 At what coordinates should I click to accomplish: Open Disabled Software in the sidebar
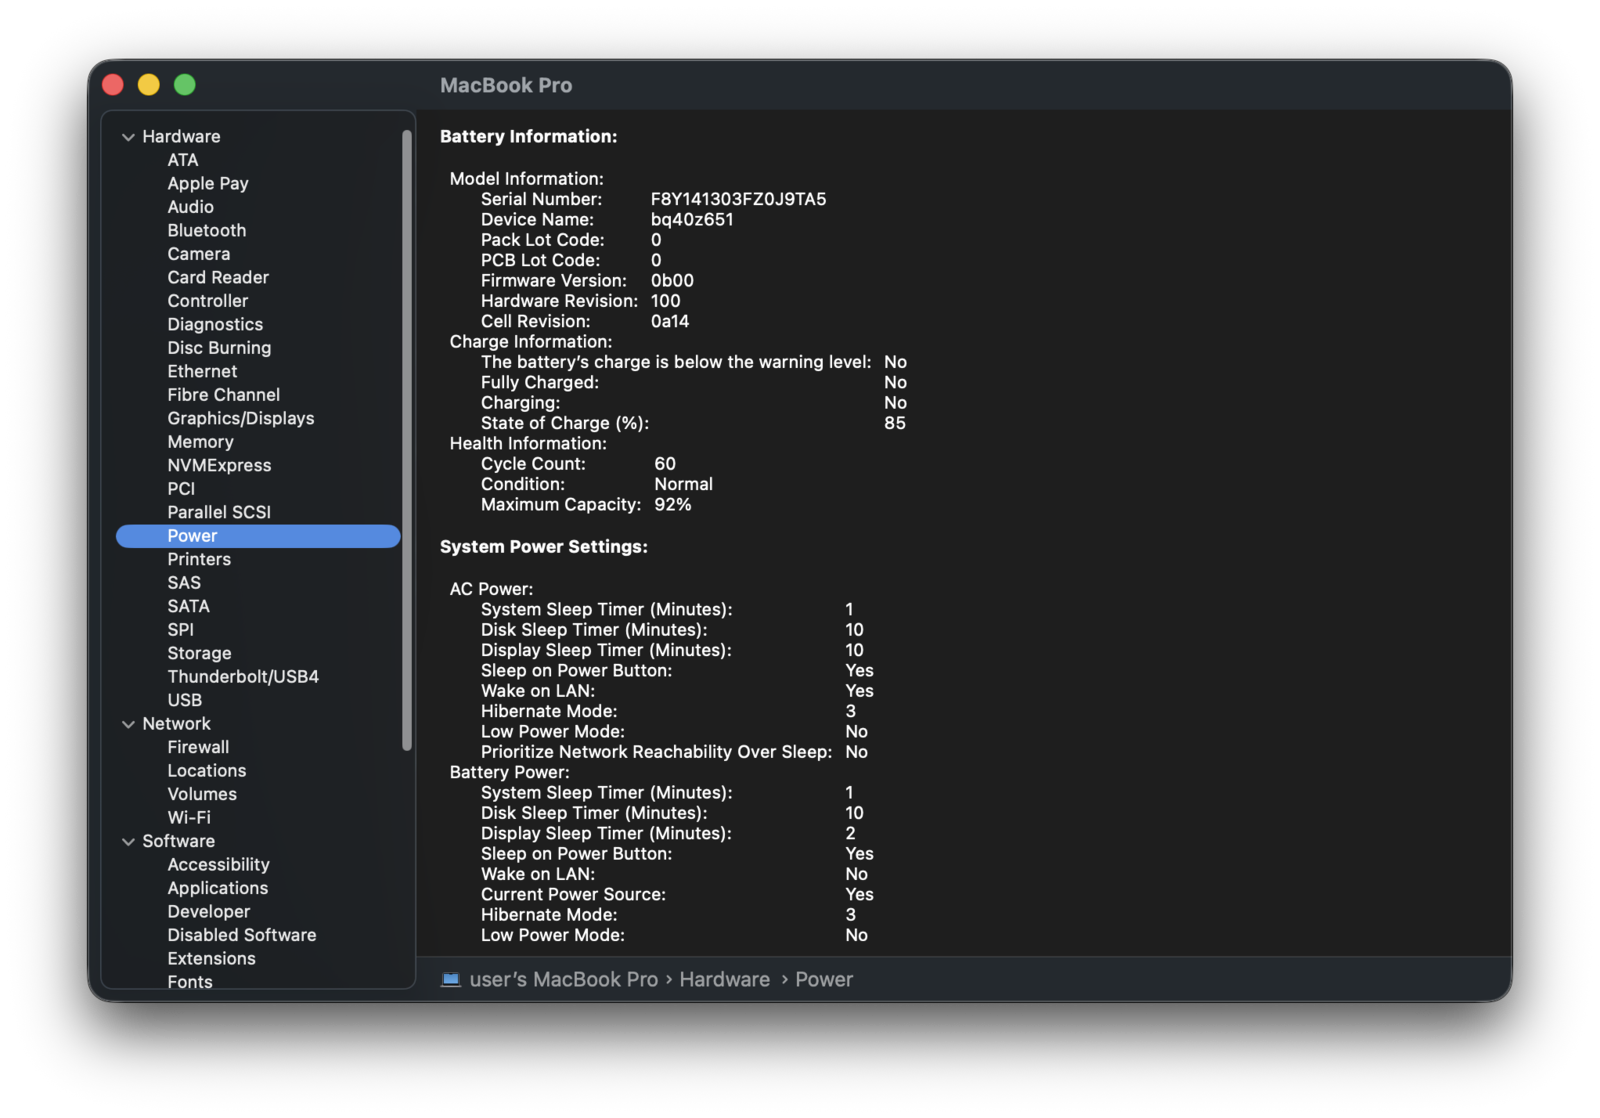[x=241, y=935]
